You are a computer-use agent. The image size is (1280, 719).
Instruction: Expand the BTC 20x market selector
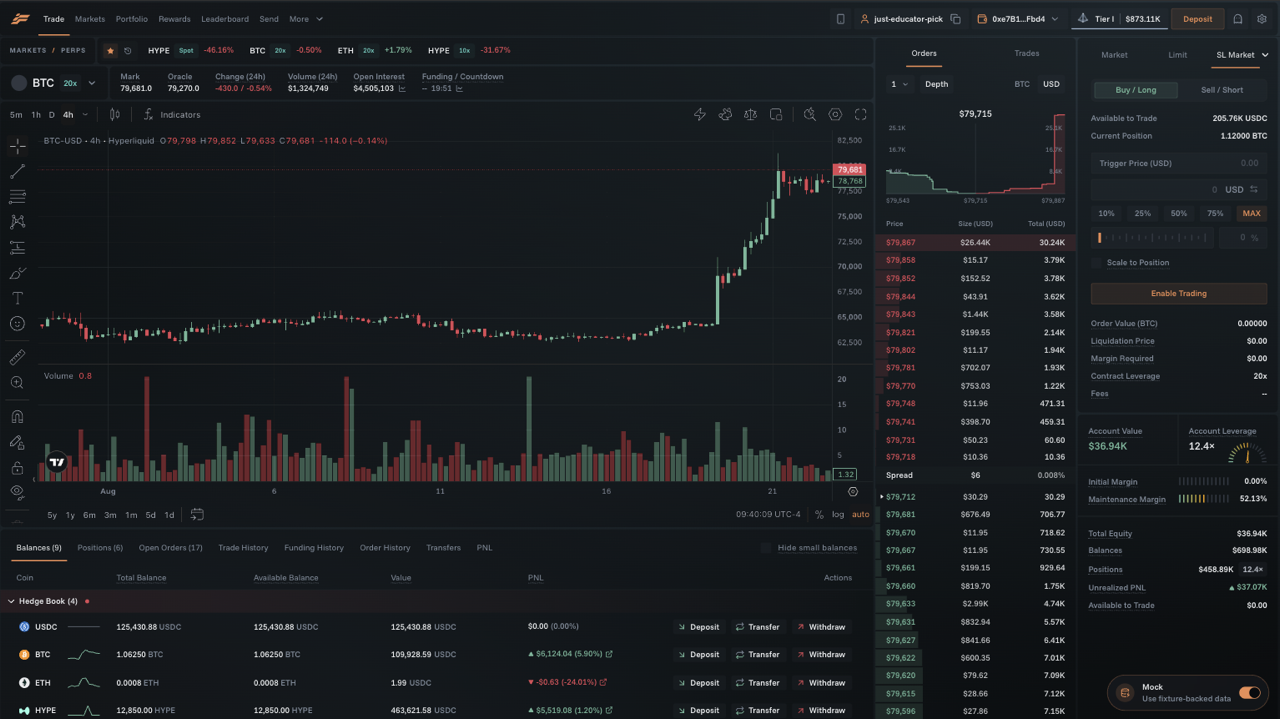tap(55, 83)
